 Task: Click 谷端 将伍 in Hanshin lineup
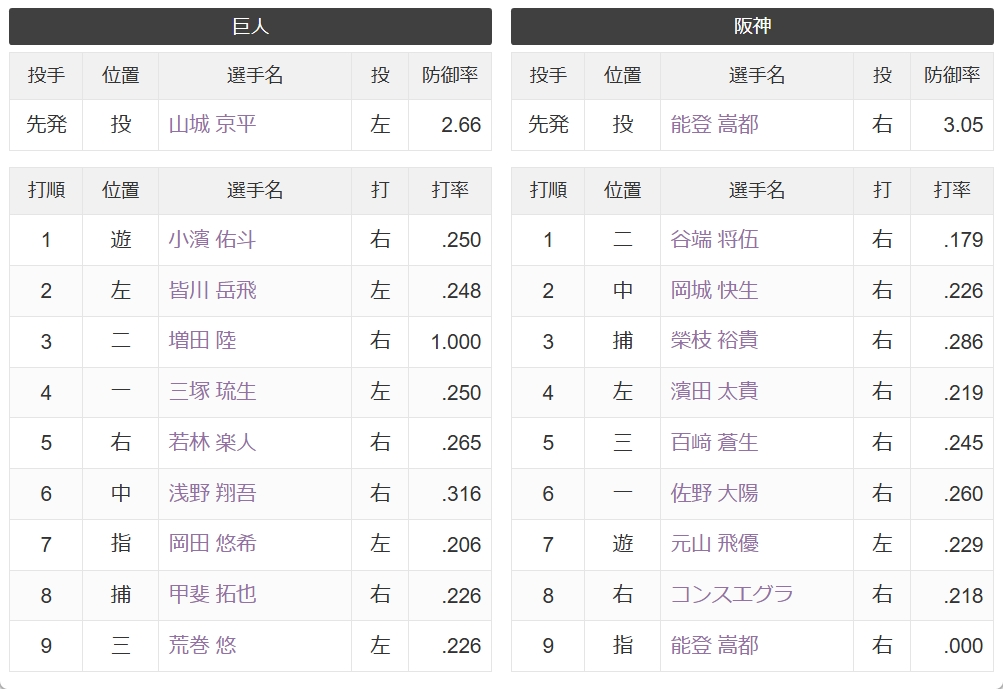click(715, 239)
